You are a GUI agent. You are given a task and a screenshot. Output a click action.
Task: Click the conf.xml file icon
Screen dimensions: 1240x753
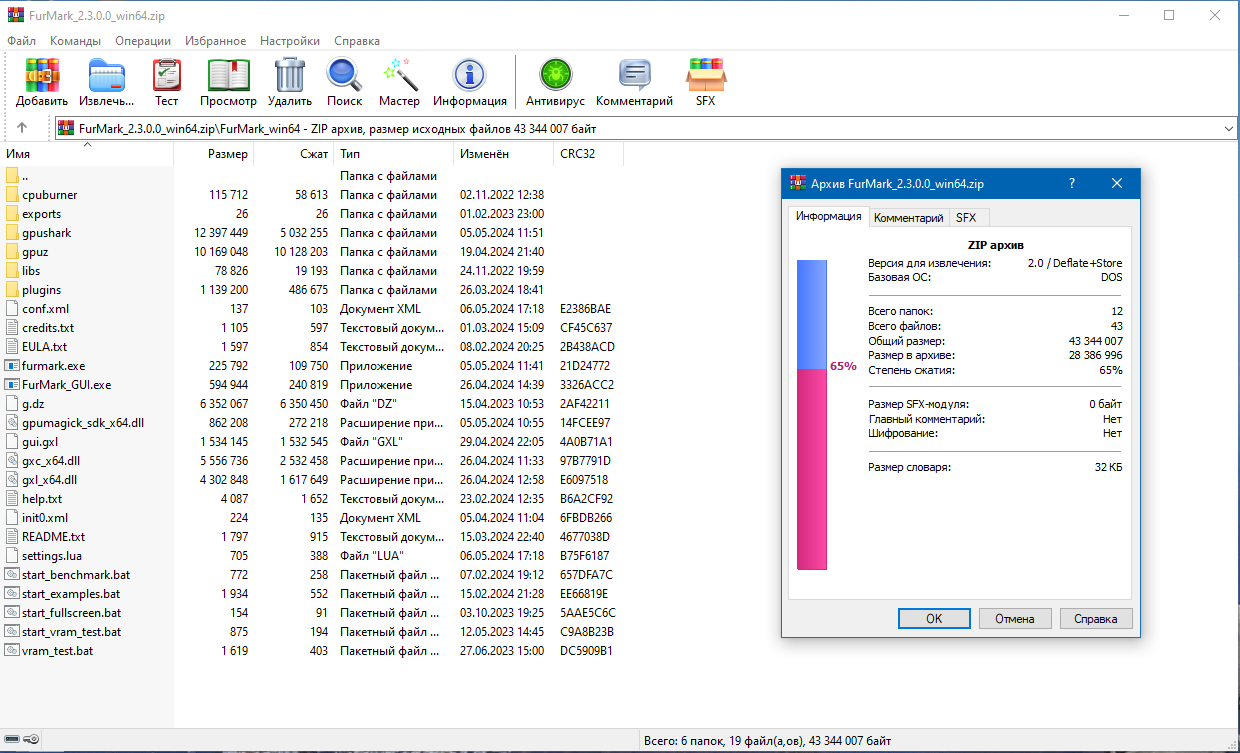coord(12,309)
